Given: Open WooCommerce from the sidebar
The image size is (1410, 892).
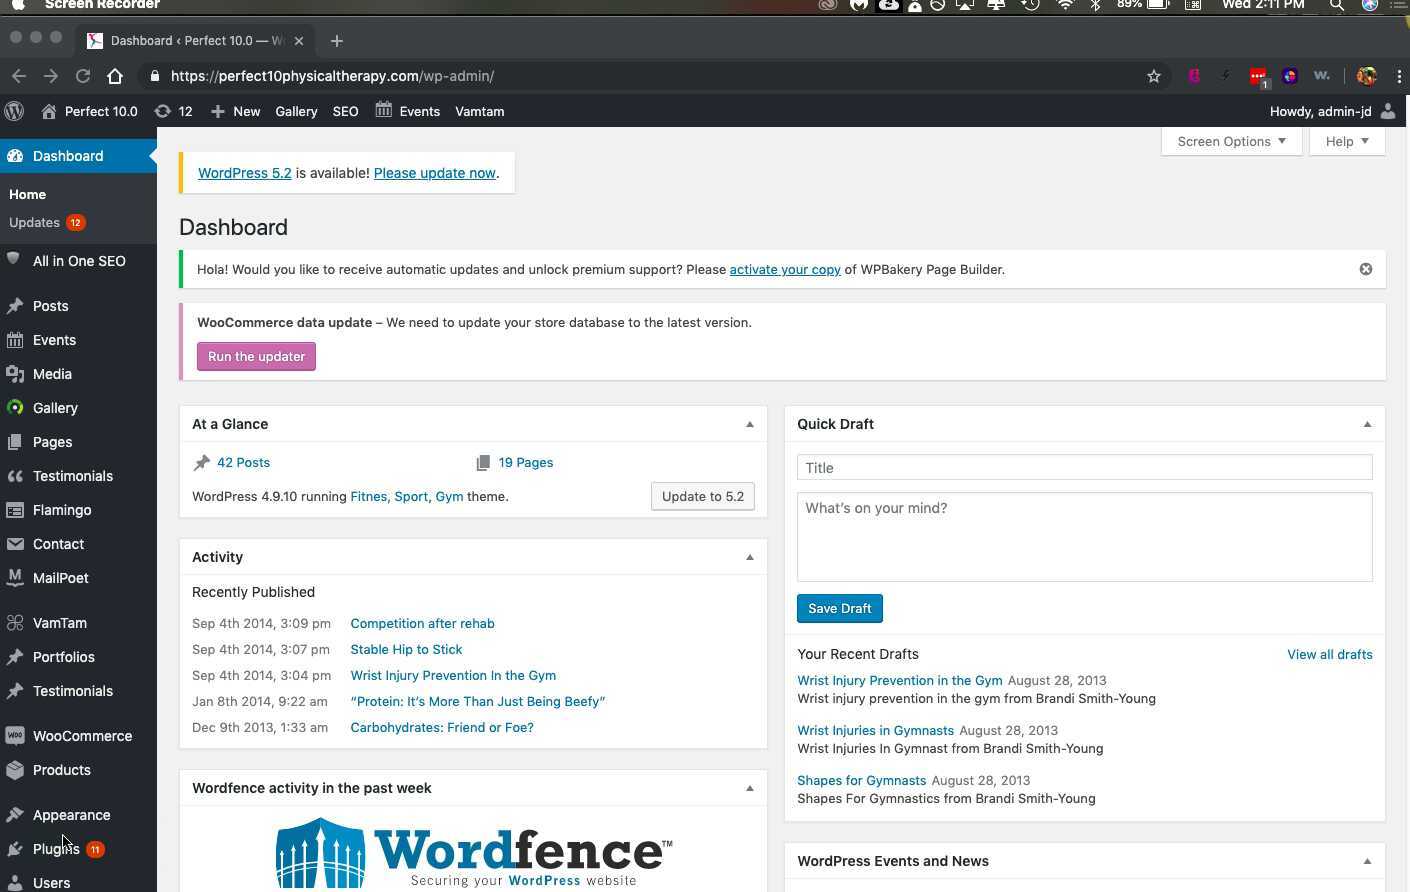Looking at the screenshot, I should [x=82, y=736].
